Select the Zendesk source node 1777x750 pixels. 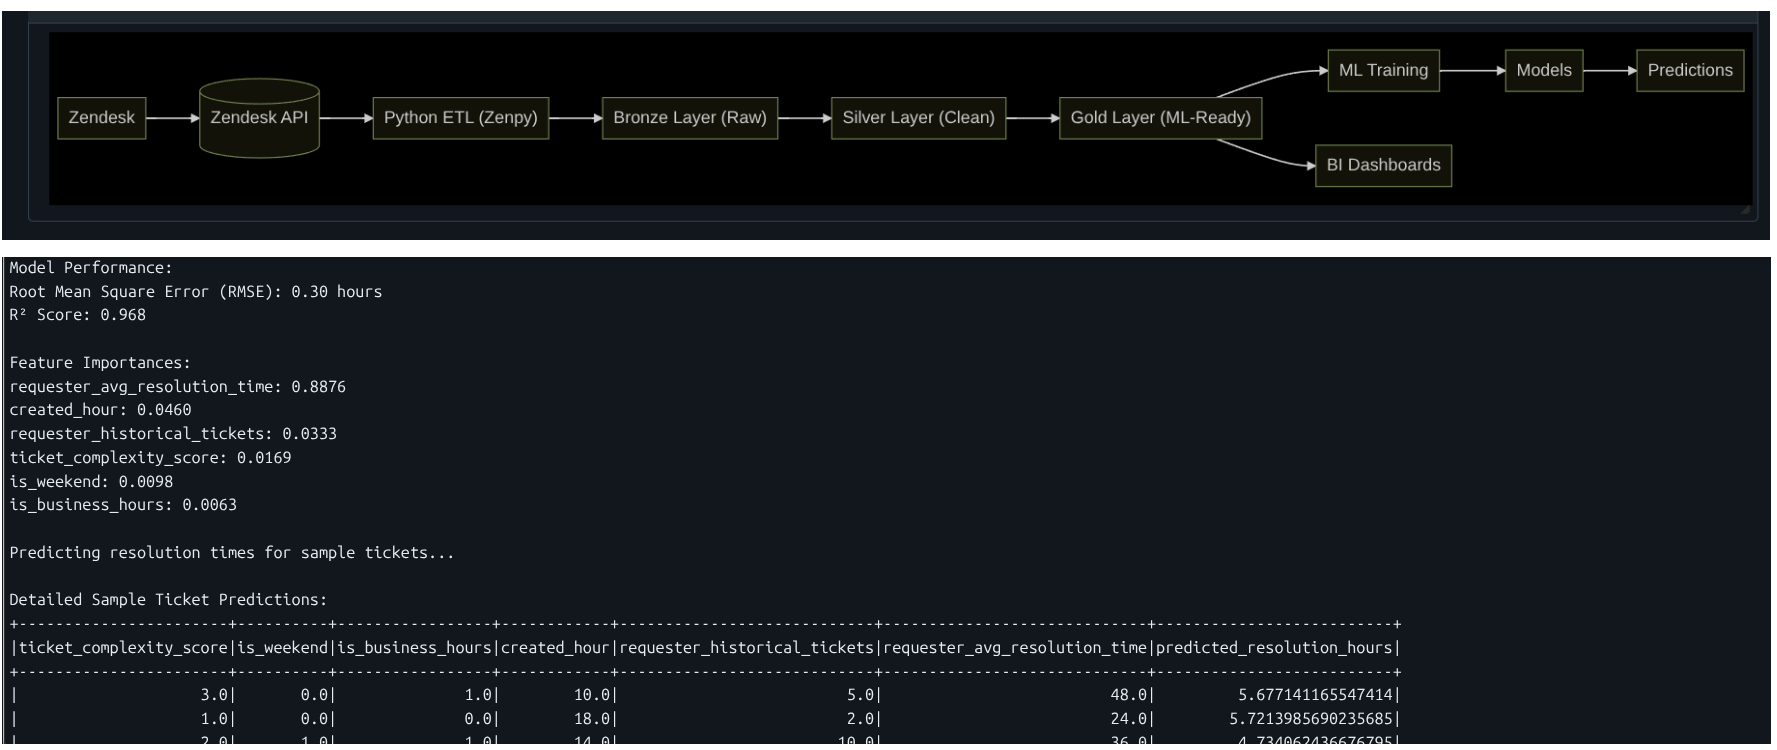coord(101,118)
